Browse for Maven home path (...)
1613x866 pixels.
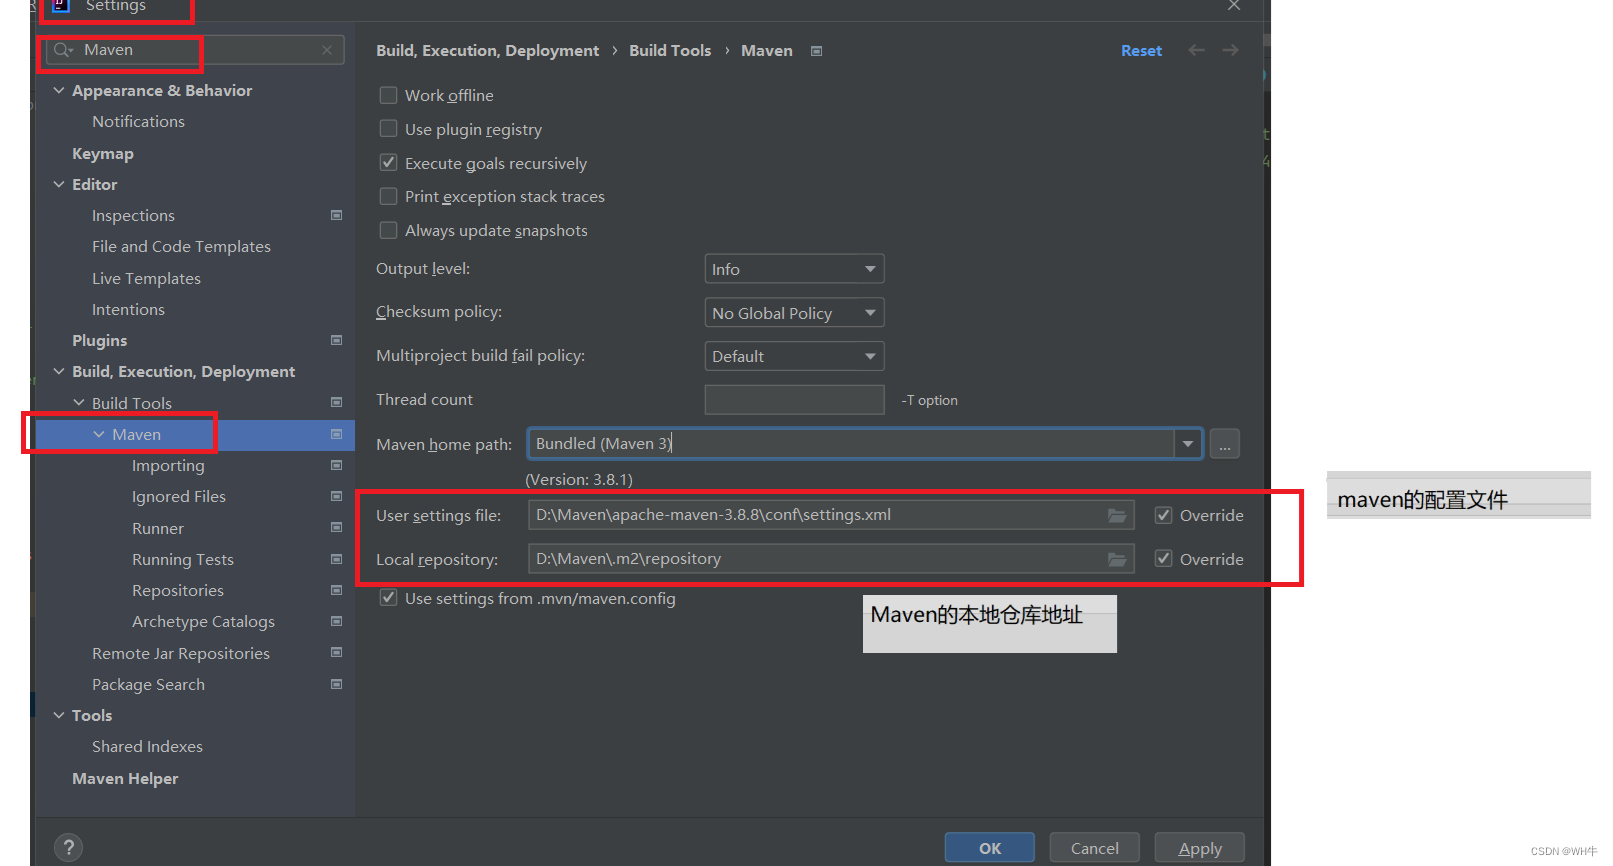(x=1224, y=444)
